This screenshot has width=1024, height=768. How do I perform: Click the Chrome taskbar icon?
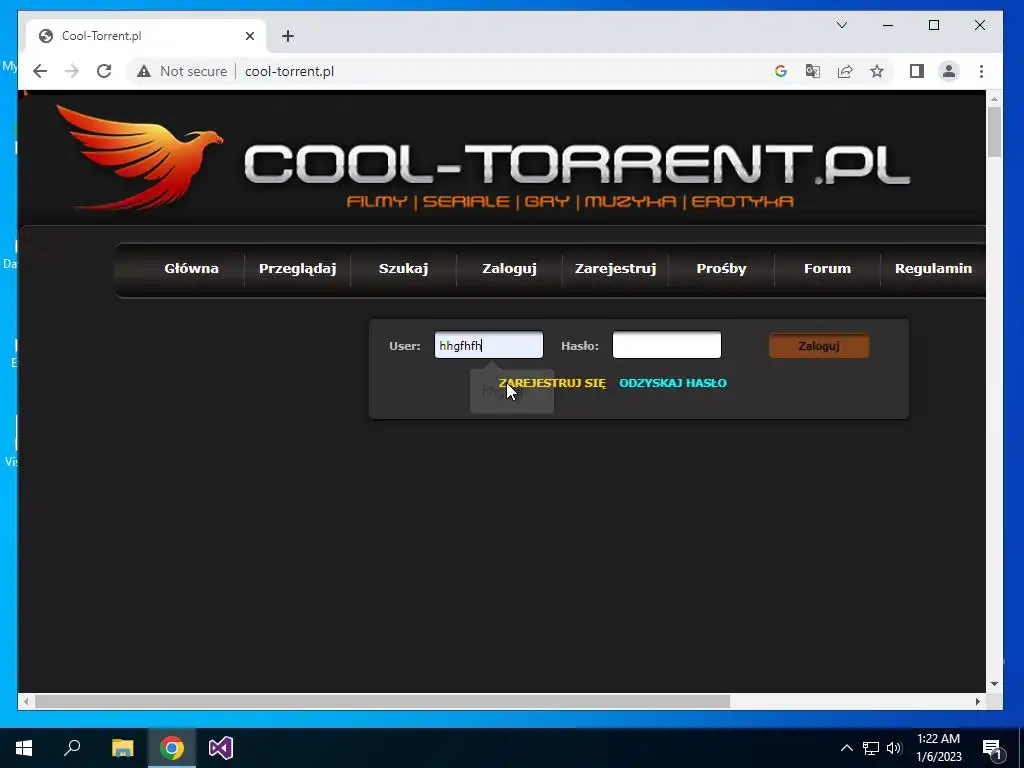click(x=172, y=748)
